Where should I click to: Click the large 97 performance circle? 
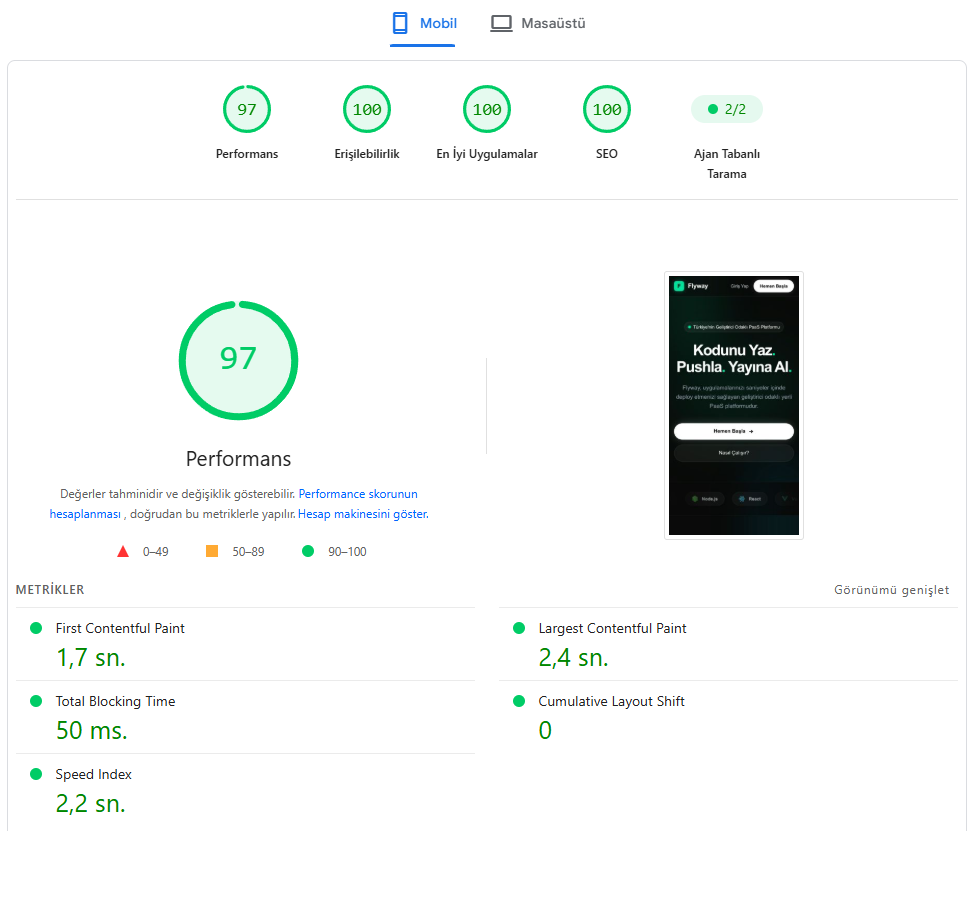[239, 360]
